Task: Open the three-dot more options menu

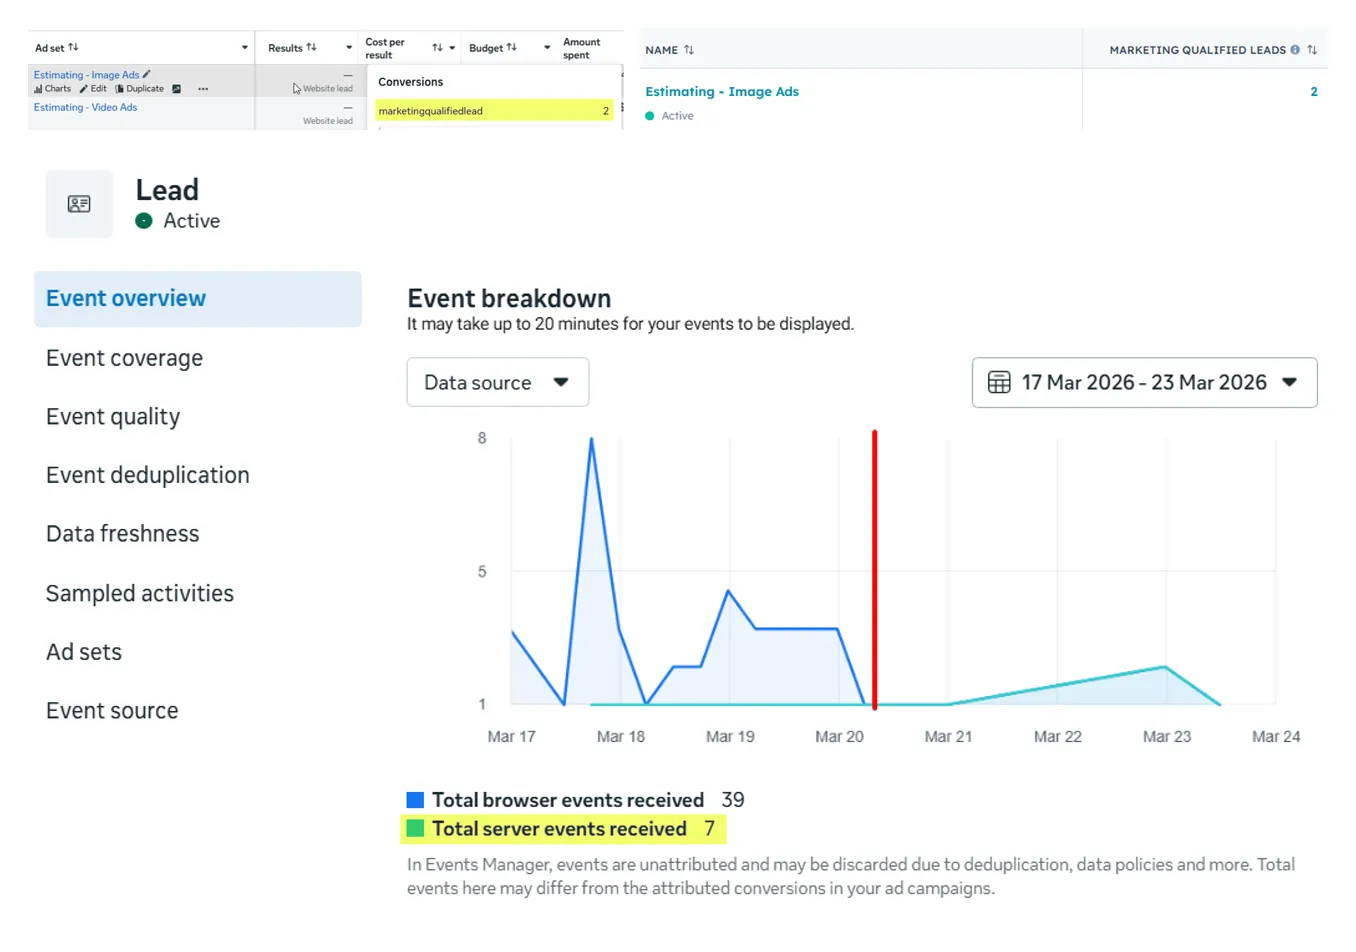Action: pos(203,89)
